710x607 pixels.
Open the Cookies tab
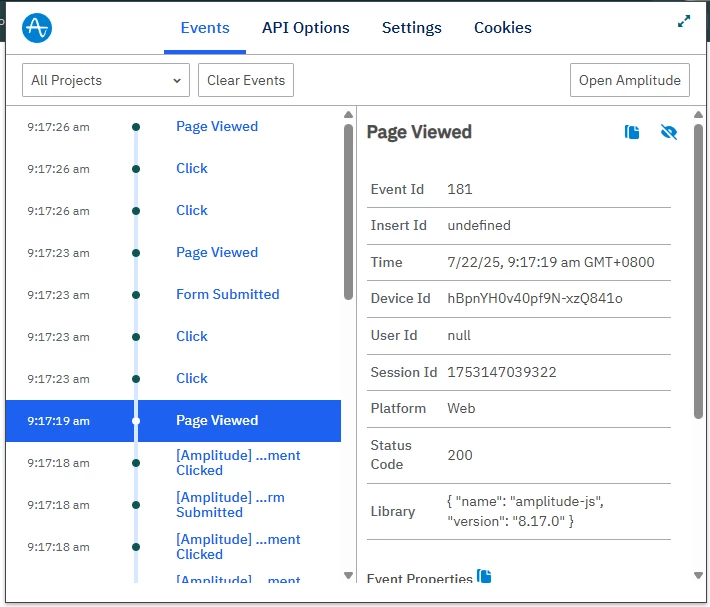coord(503,28)
